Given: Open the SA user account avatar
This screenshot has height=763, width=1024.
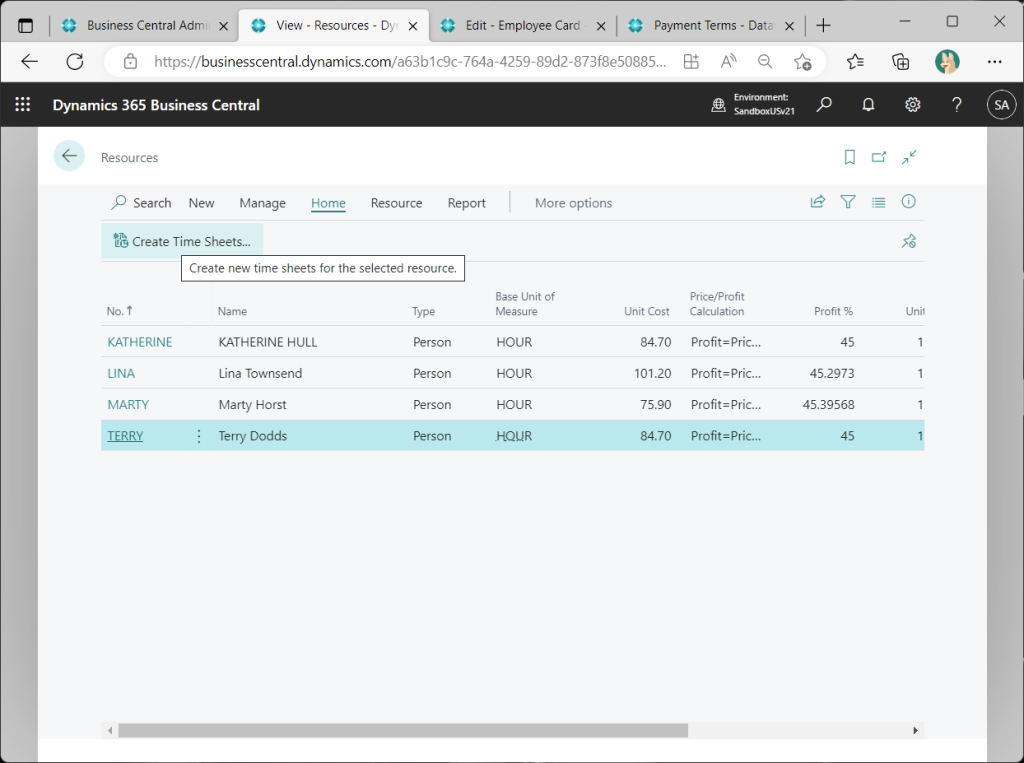Looking at the screenshot, I should coord(1001,105).
